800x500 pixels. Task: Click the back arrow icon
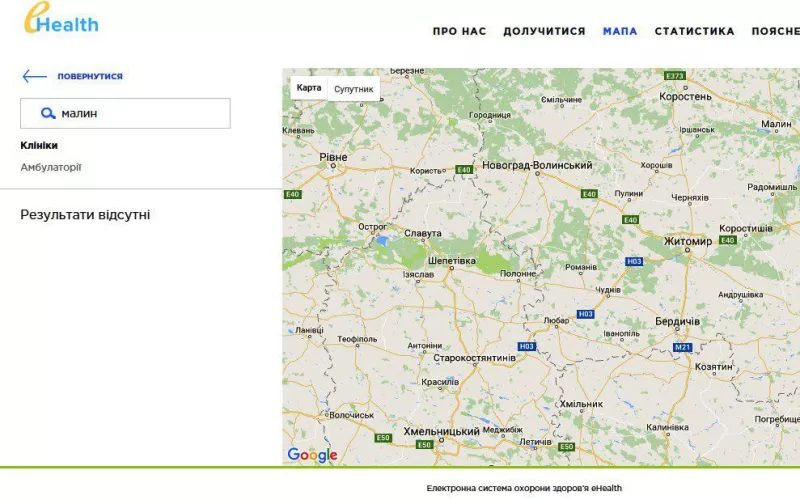(x=34, y=76)
